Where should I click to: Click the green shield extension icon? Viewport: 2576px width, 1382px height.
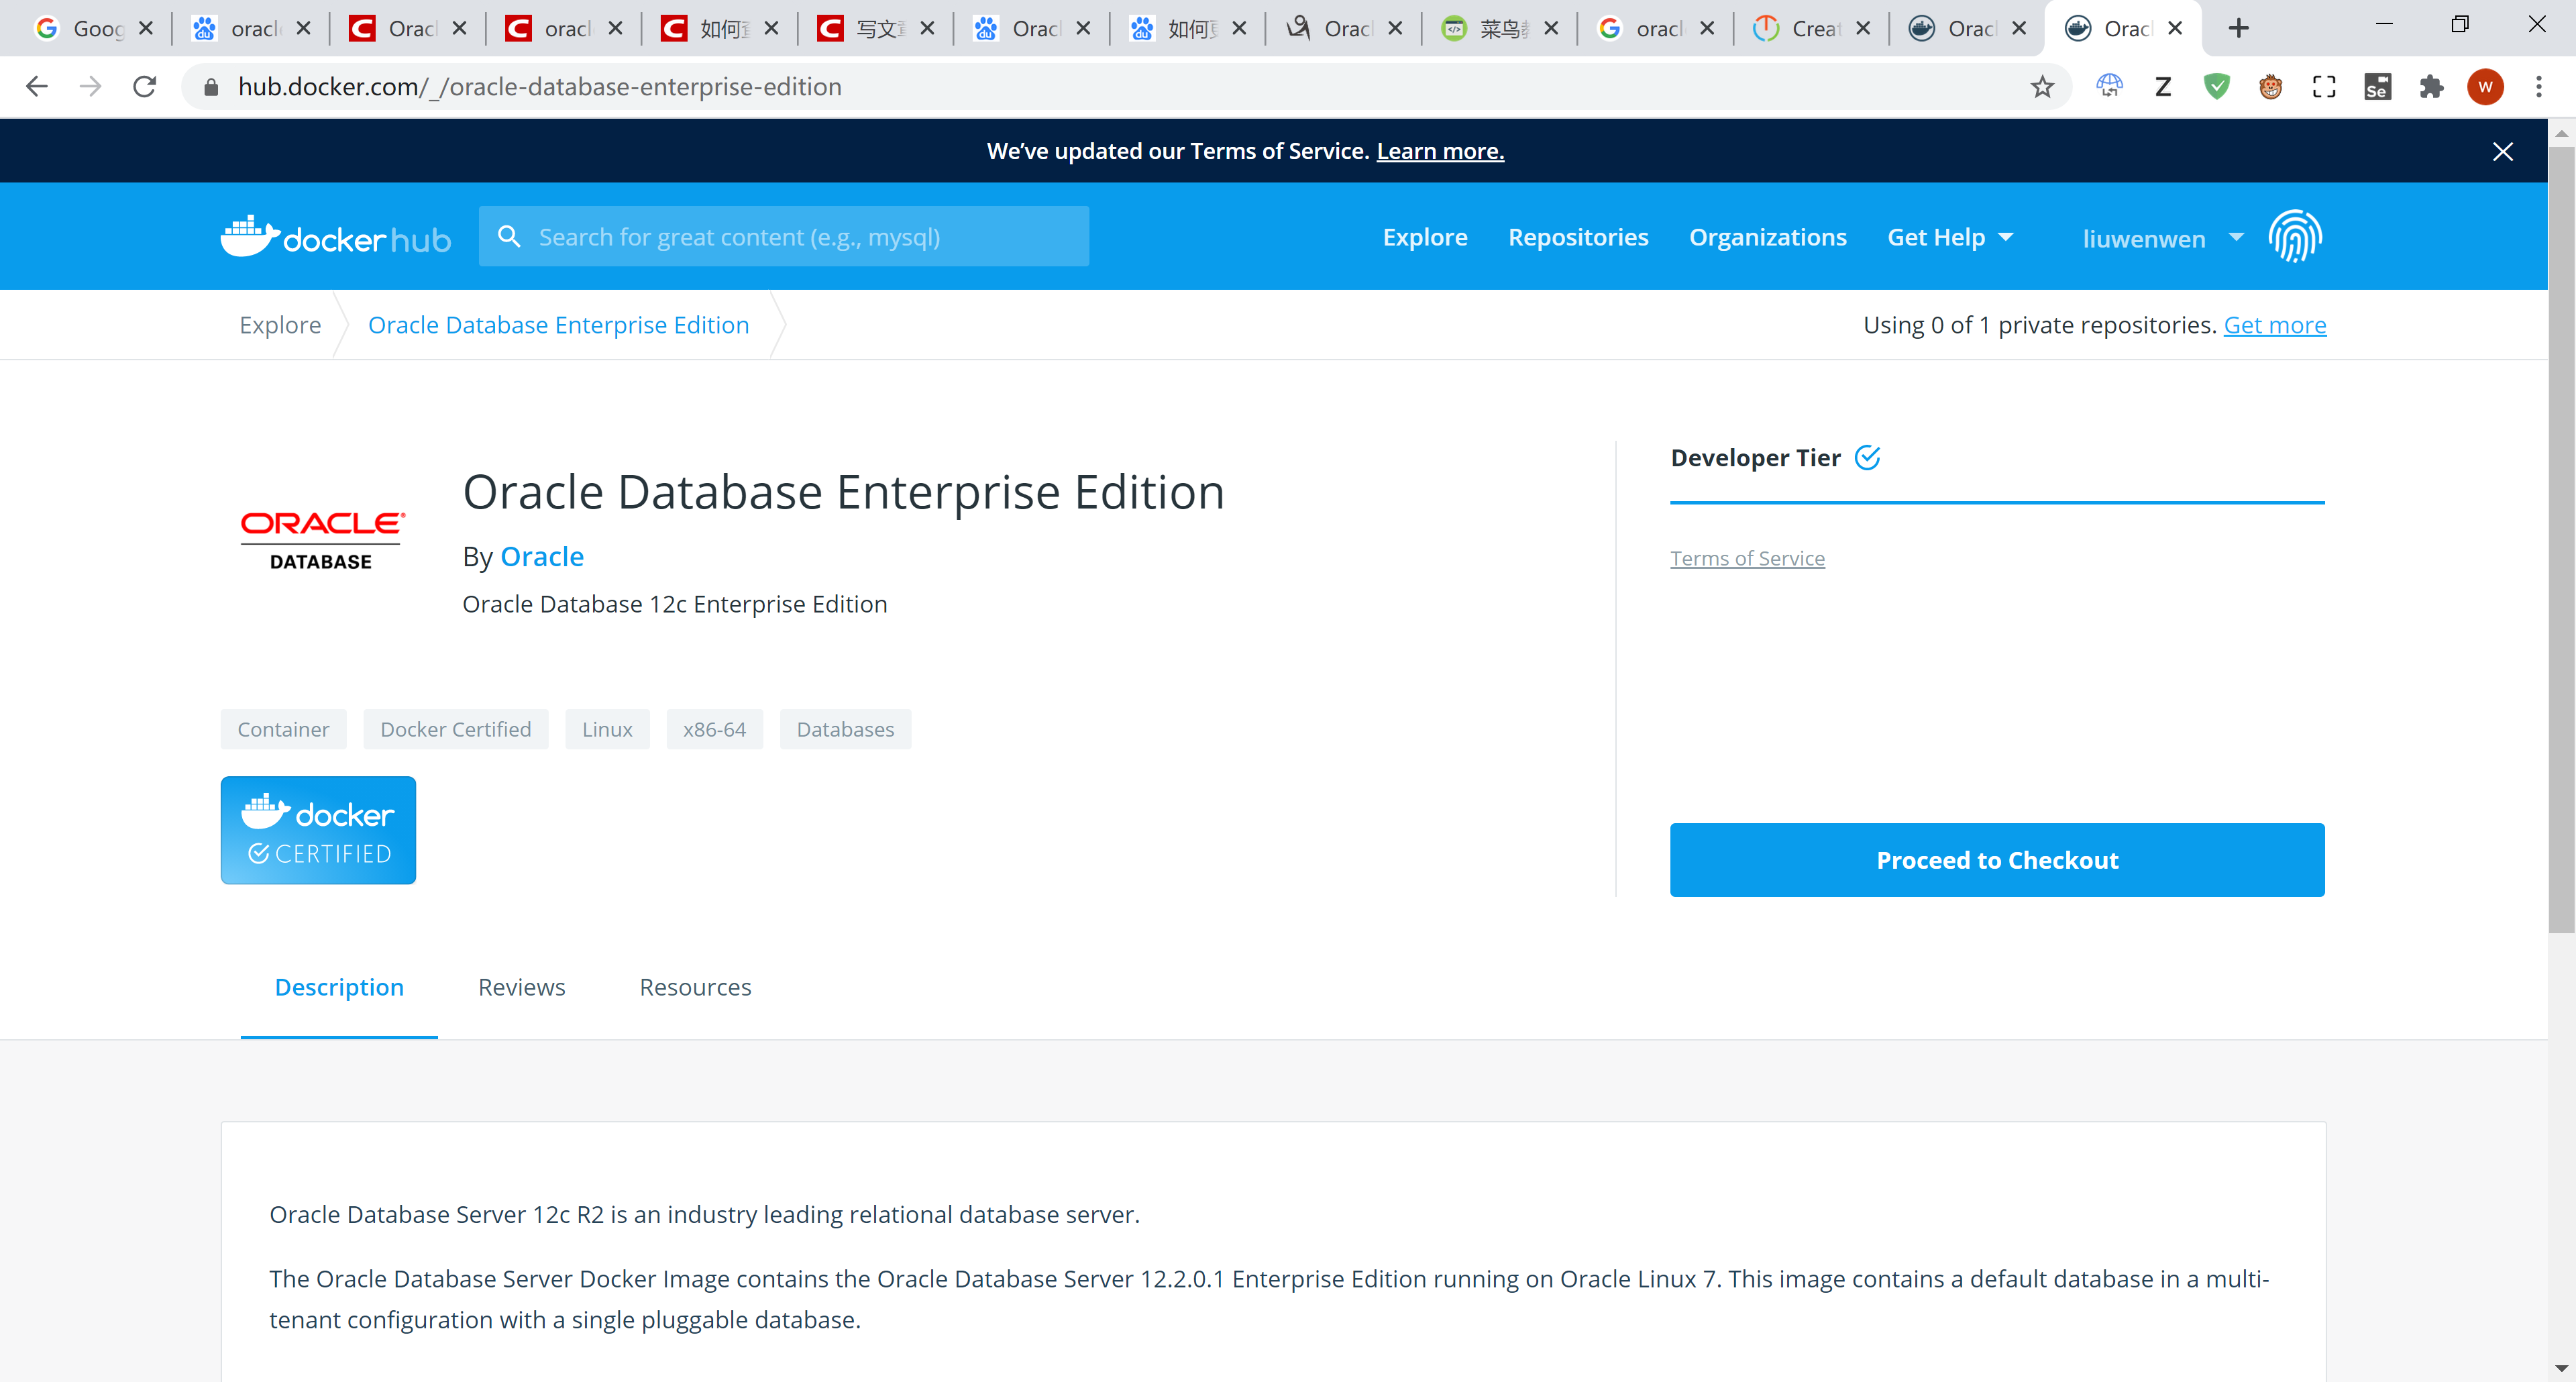pyautogui.click(x=2217, y=87)
